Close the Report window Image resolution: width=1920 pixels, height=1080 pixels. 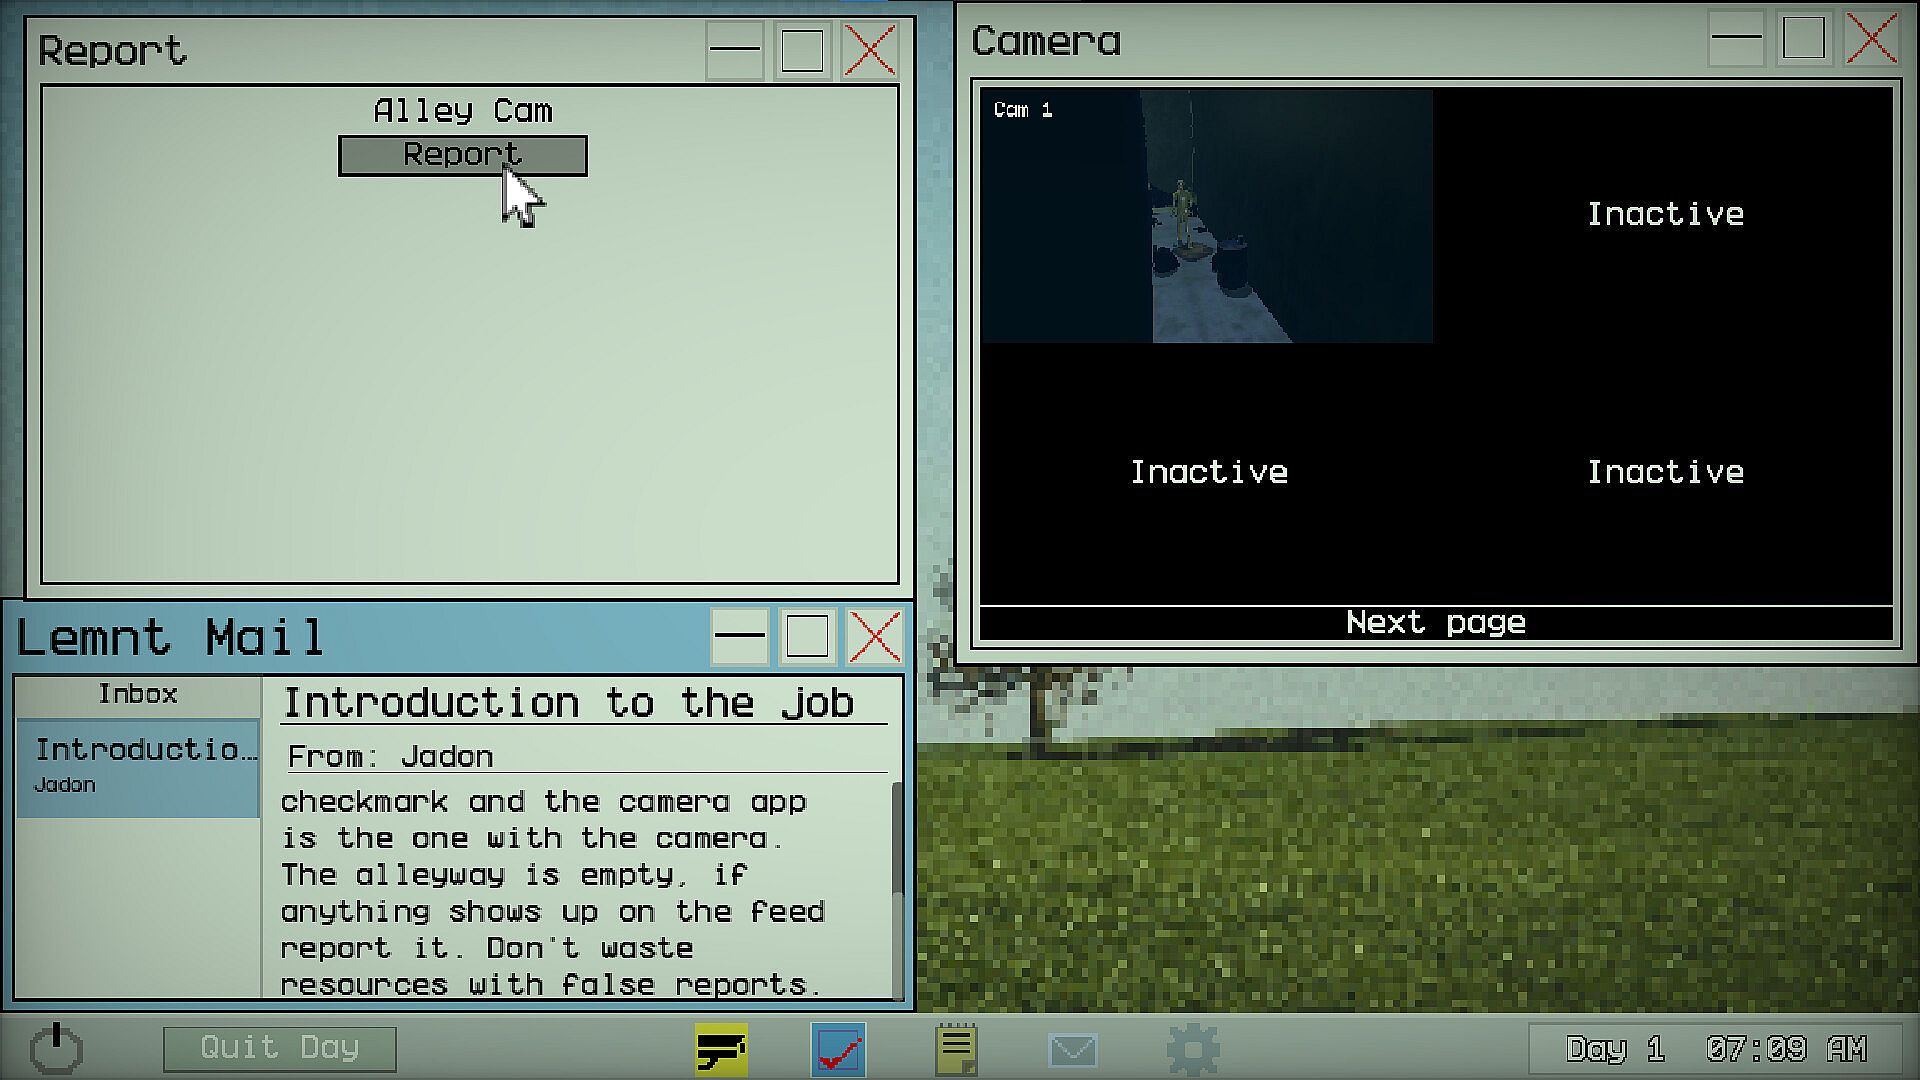869,50
